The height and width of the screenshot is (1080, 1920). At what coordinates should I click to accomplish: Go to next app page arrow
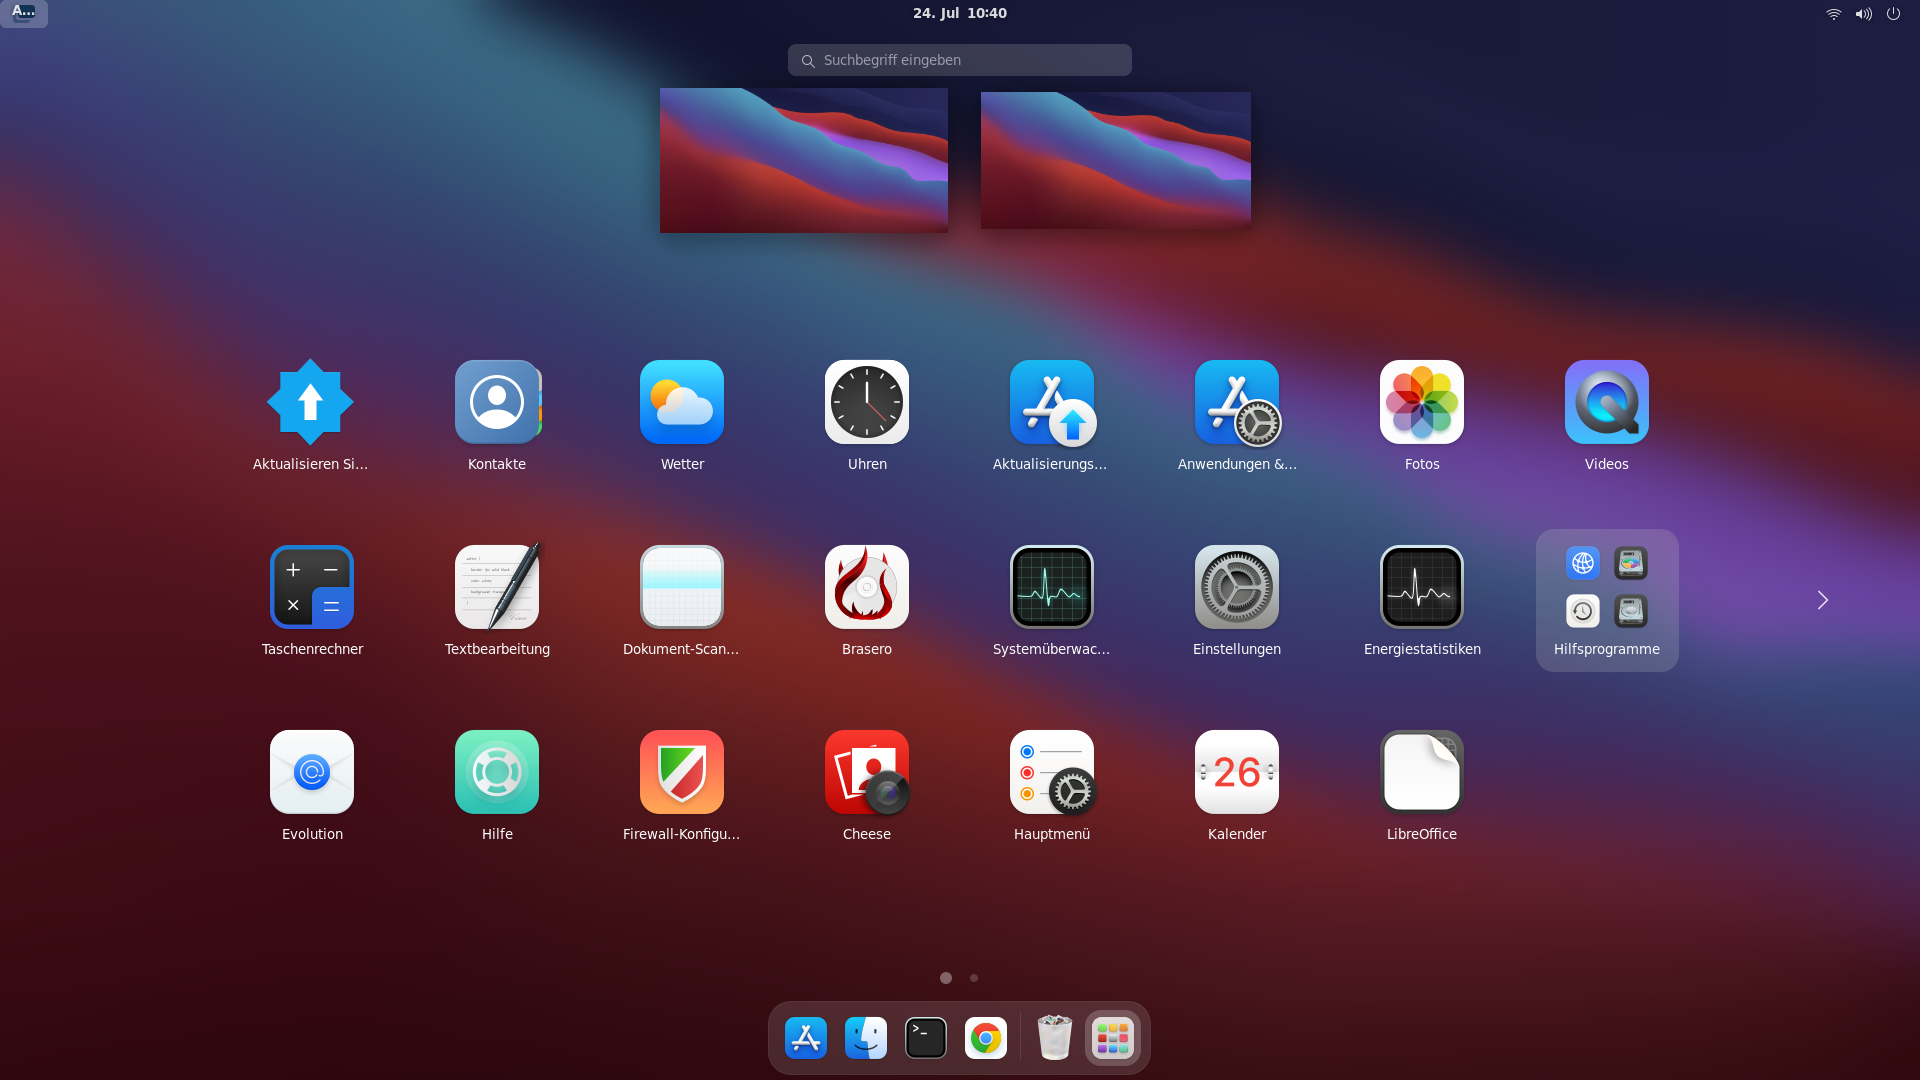[x=1822, y=600]
